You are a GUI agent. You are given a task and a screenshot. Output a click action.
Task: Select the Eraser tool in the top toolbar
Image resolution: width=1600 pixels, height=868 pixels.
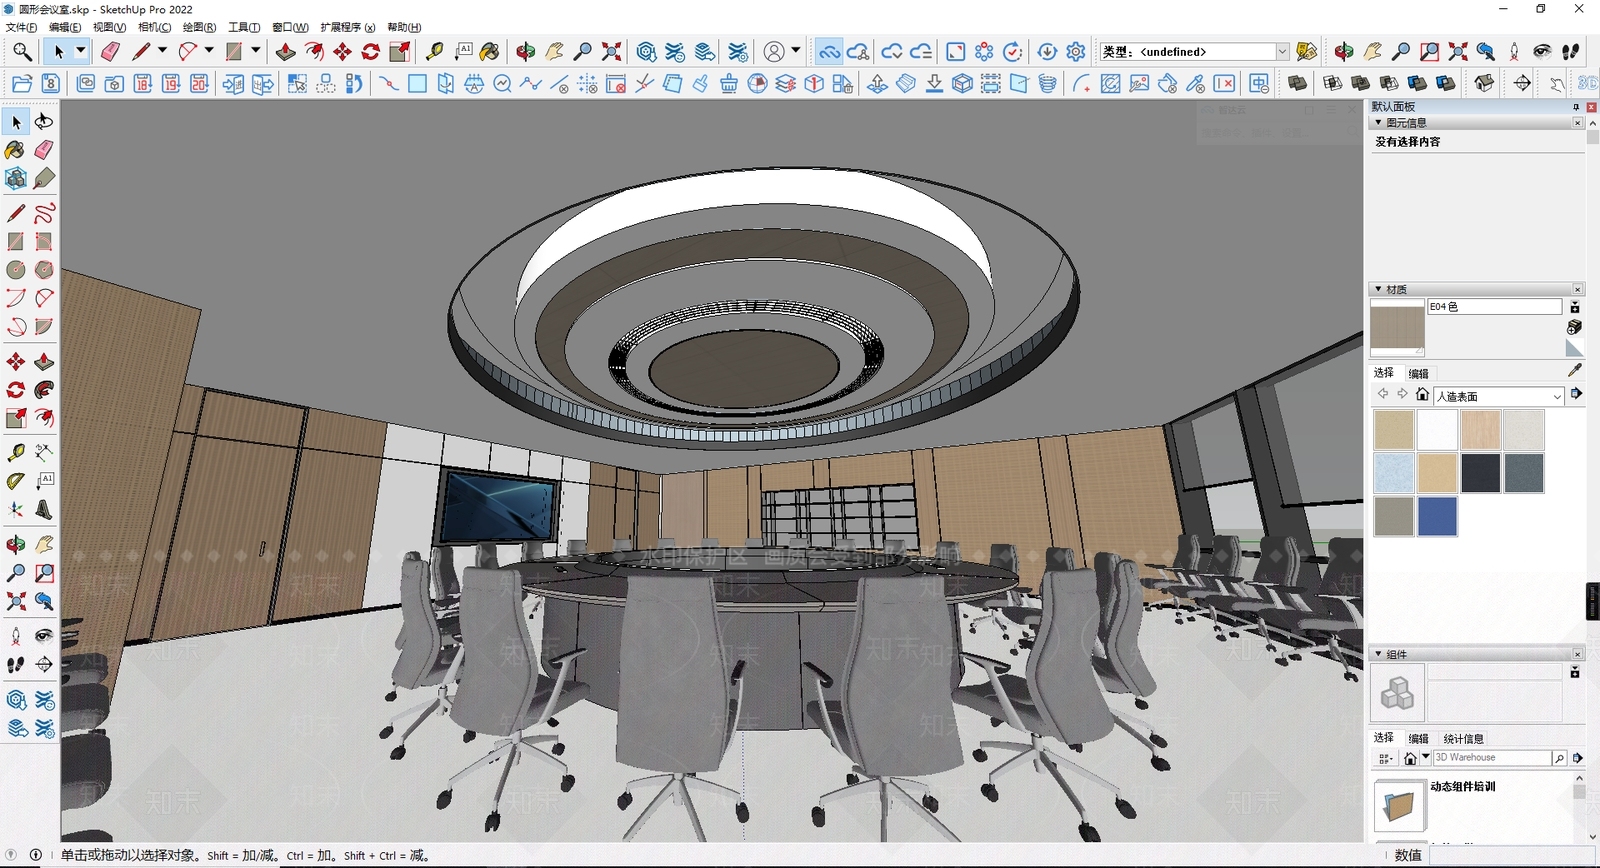click(x=110, y=52)
